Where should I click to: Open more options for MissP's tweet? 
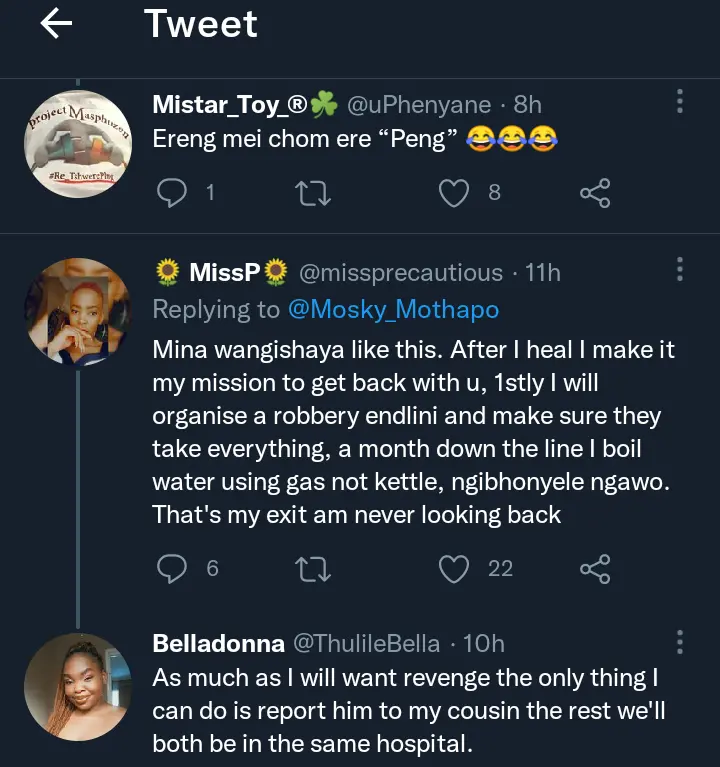point(680,270)
